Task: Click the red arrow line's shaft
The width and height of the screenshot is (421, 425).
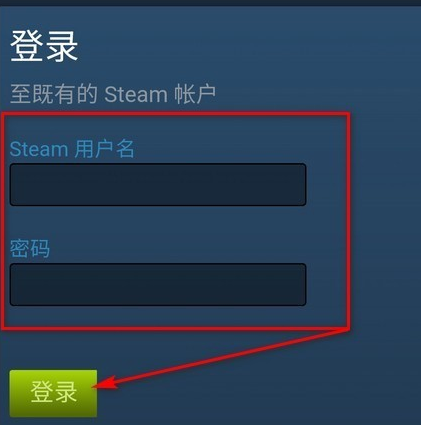Action: coord(230,356)
